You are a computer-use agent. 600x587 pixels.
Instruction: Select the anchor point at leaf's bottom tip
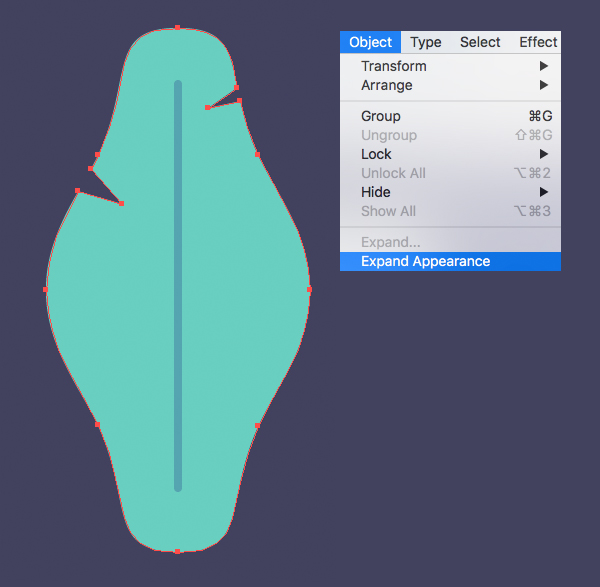[177, 551]
